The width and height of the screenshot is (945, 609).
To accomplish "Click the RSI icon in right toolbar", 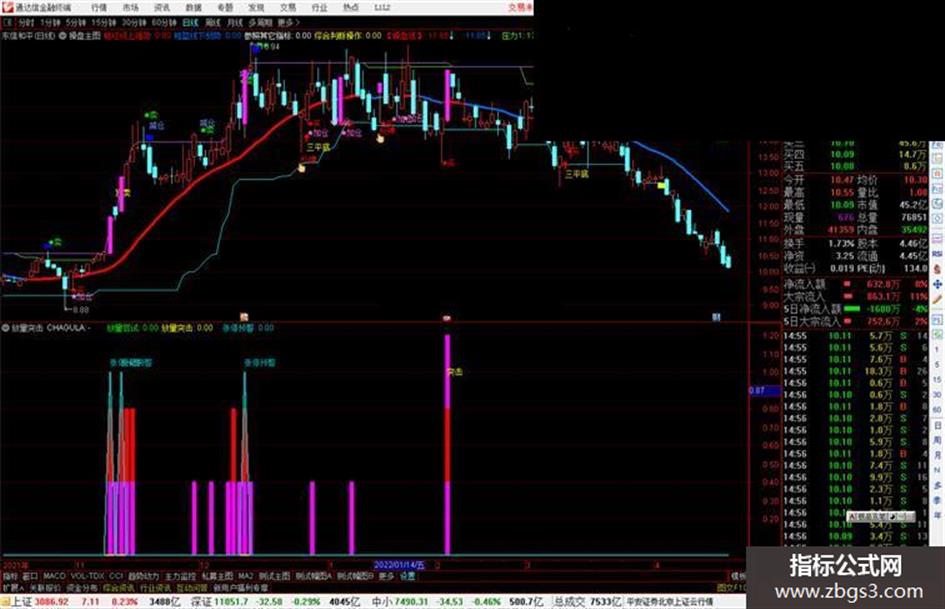I will click(937, 253).
